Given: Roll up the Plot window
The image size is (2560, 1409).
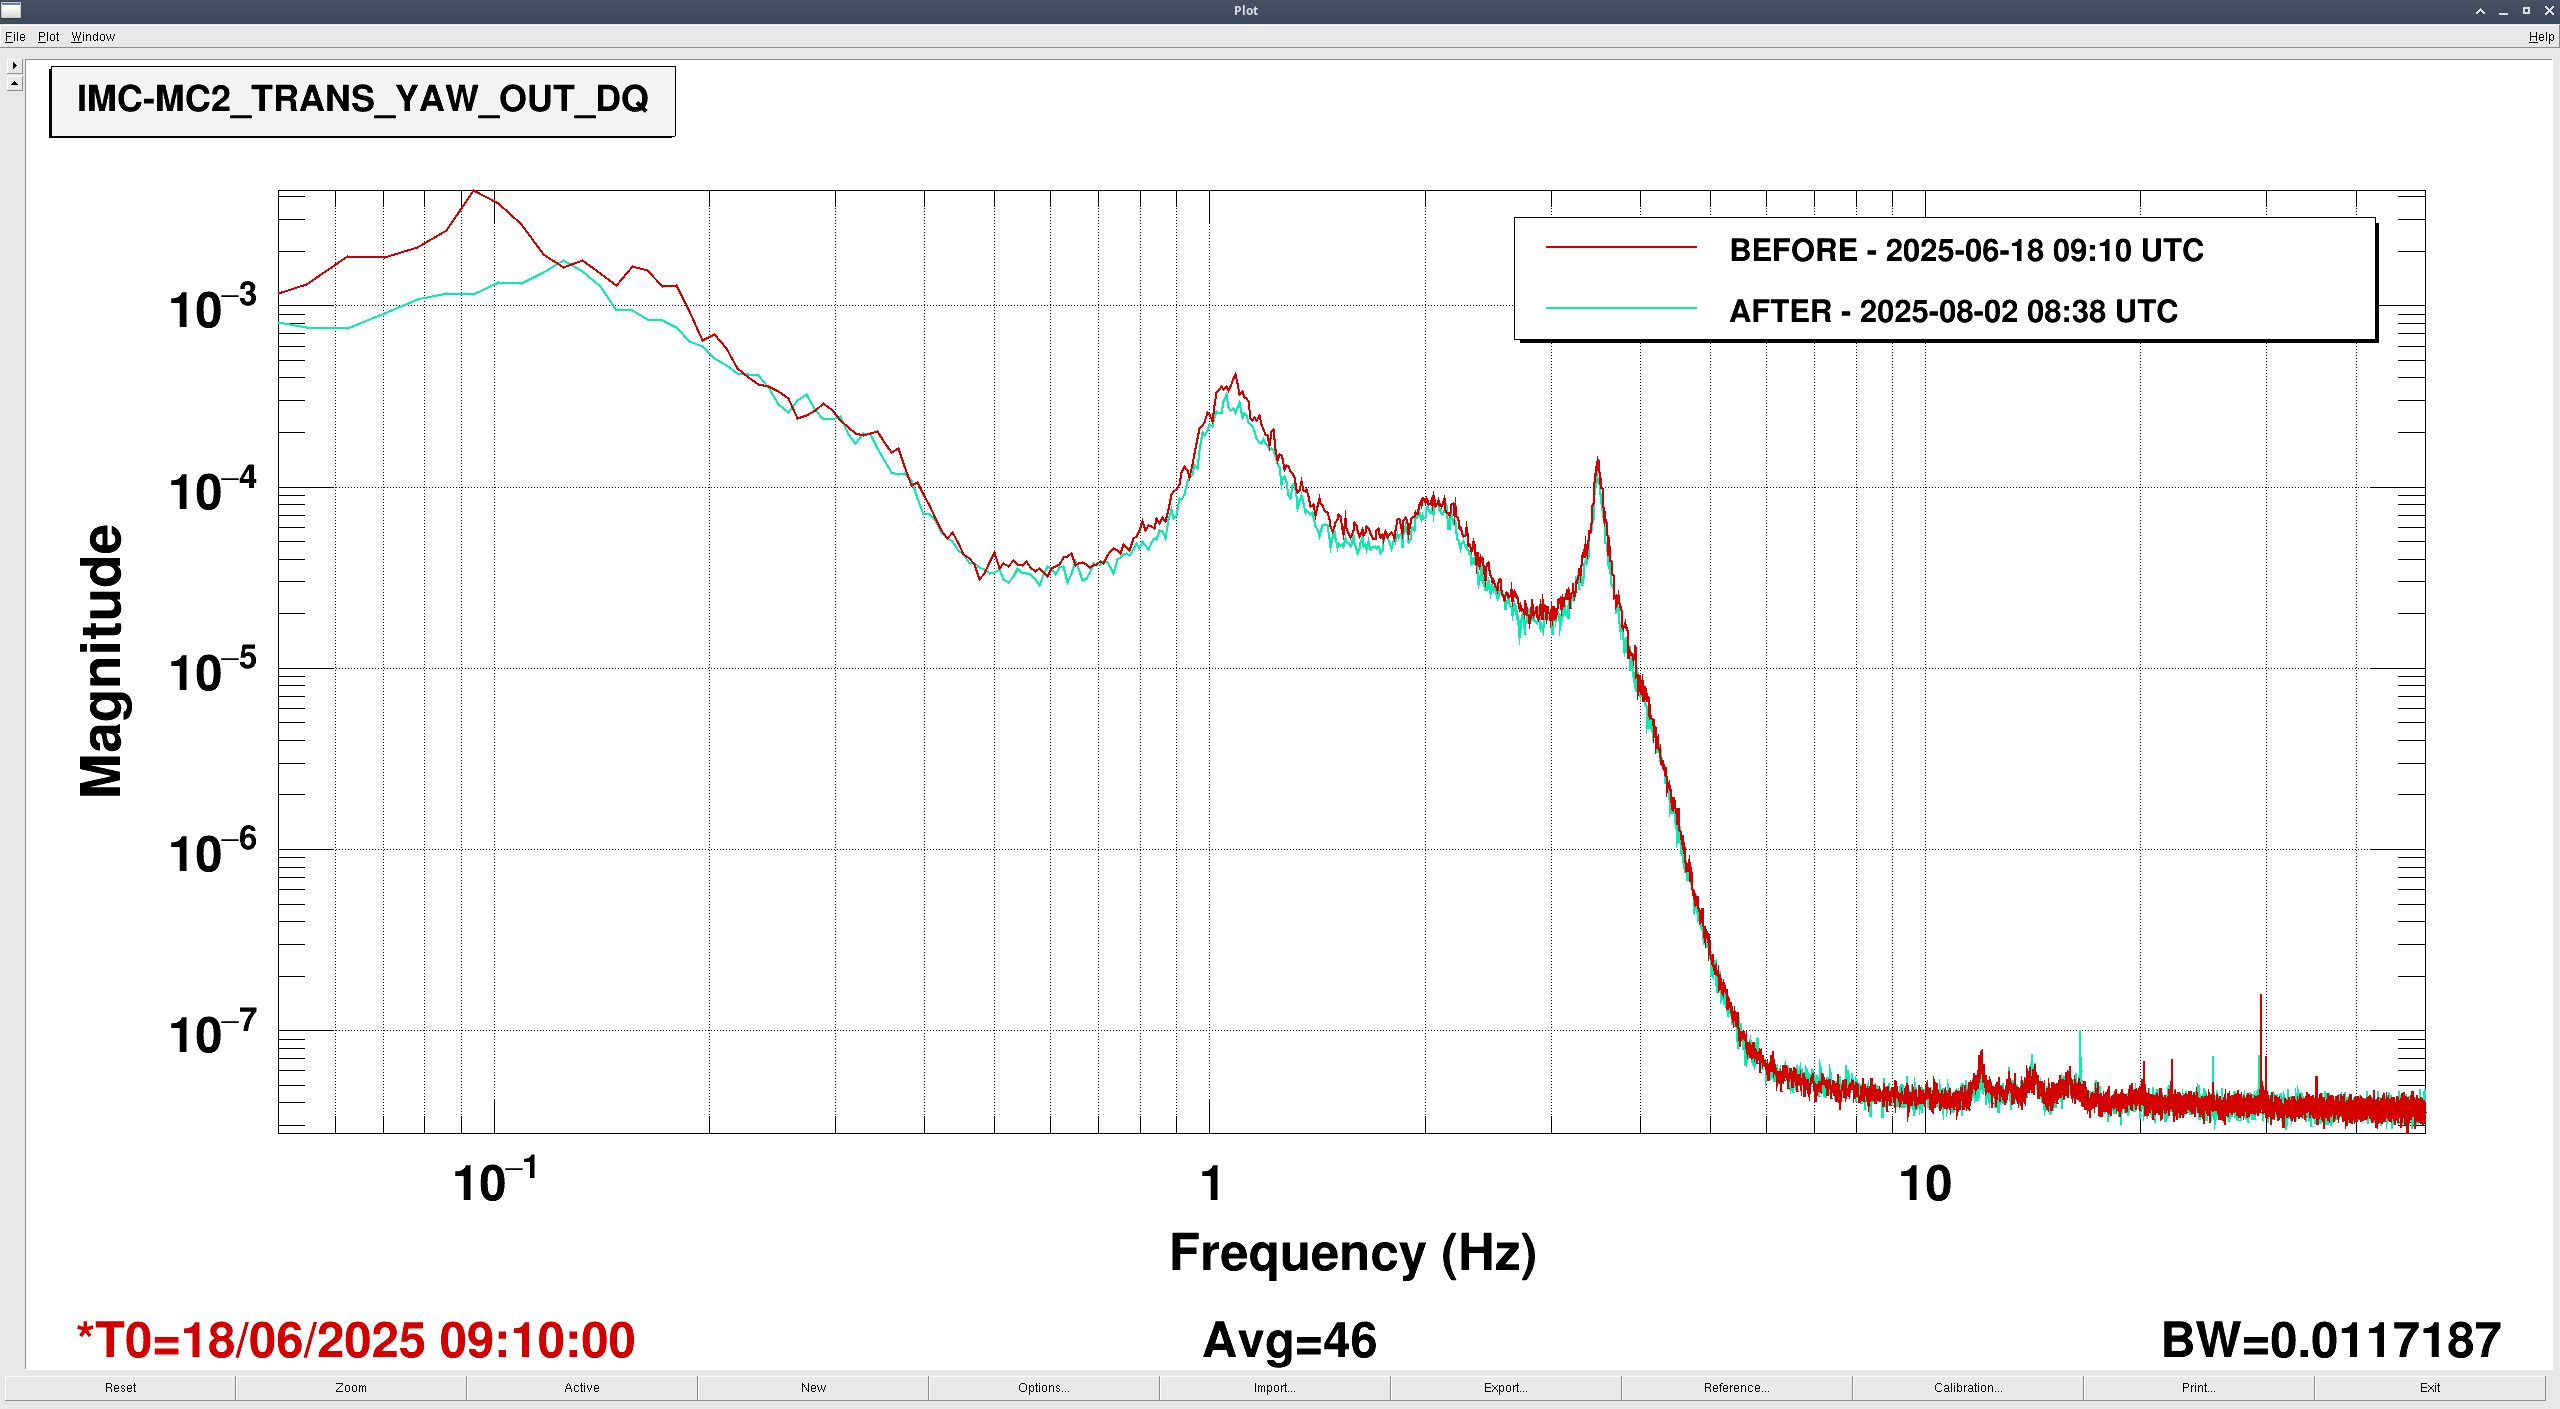Looking at the screenshot, I should point(2480,11).
